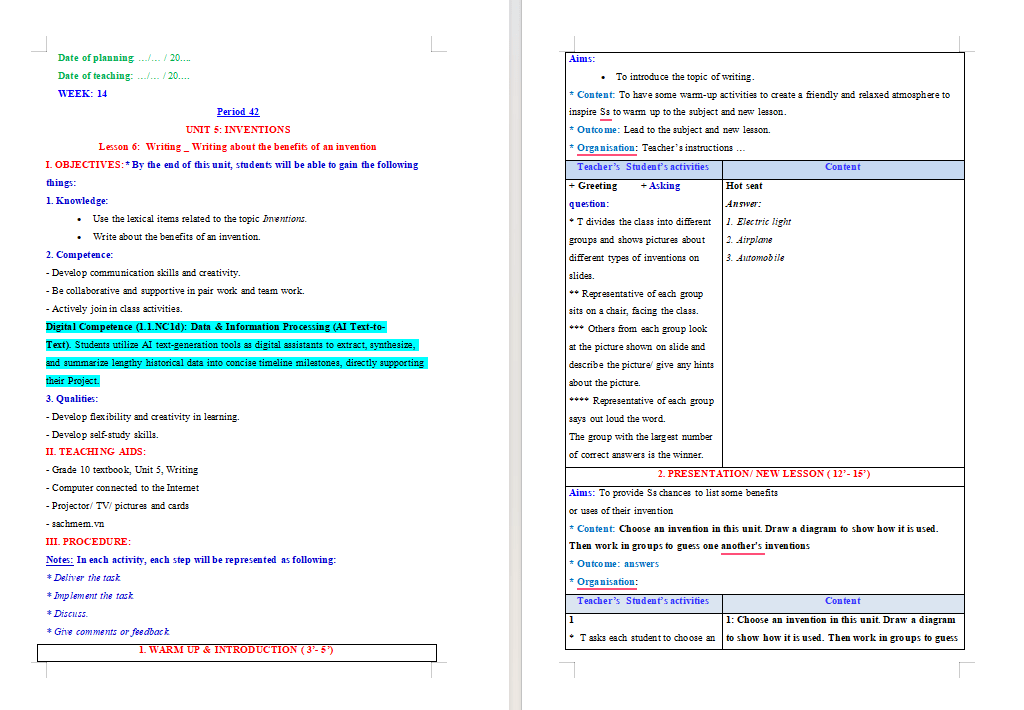Click '2. PRESENTATION/ NEW LESSON' heading
Screen dimensions: 1024x710
(763, 474)
